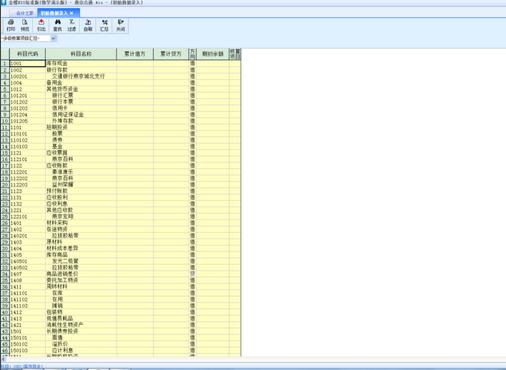Image resolution: width=506 pixels, height=370 pixels.
Task: Click the 银行存款 row name
Action: tap(81, 70)
